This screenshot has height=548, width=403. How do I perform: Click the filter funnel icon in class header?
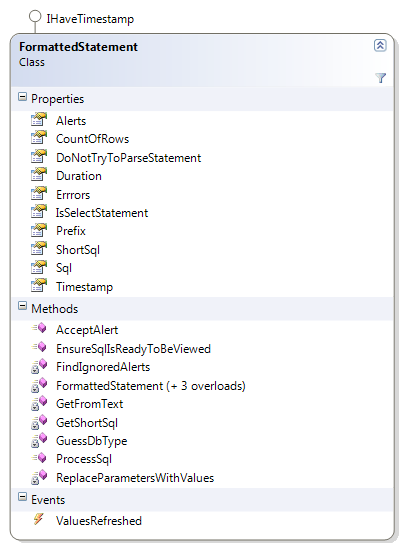[x=380, y=78]
